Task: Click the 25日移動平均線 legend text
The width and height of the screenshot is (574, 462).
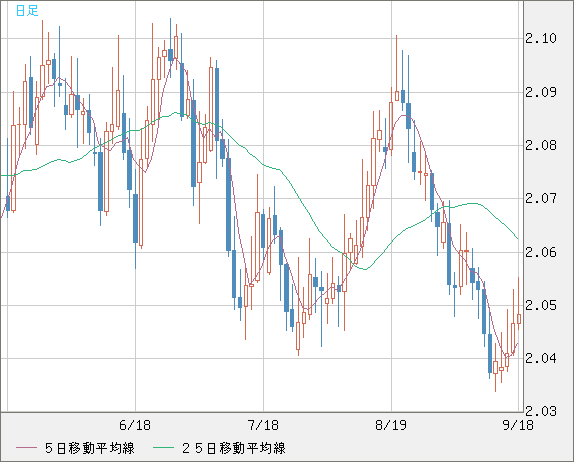Action: click(x=234, y=448)
